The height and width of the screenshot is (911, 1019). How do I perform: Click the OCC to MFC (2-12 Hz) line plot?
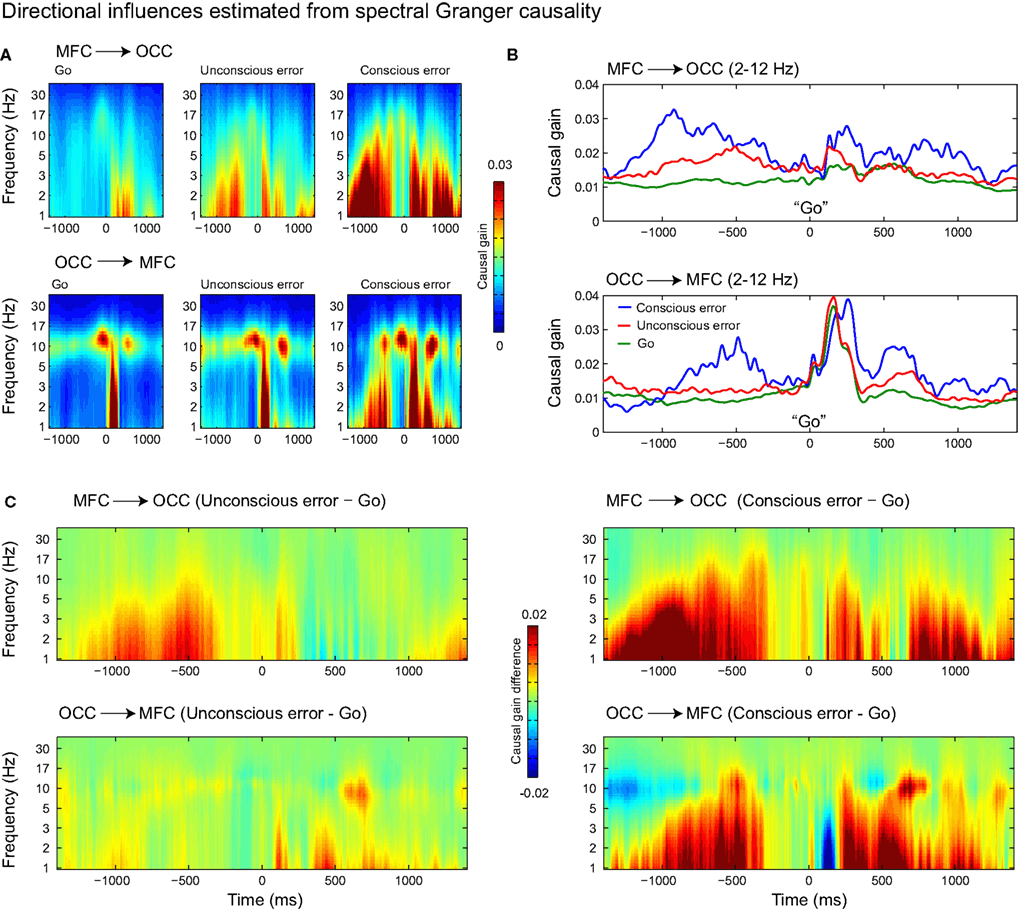[x=810, y=364]
